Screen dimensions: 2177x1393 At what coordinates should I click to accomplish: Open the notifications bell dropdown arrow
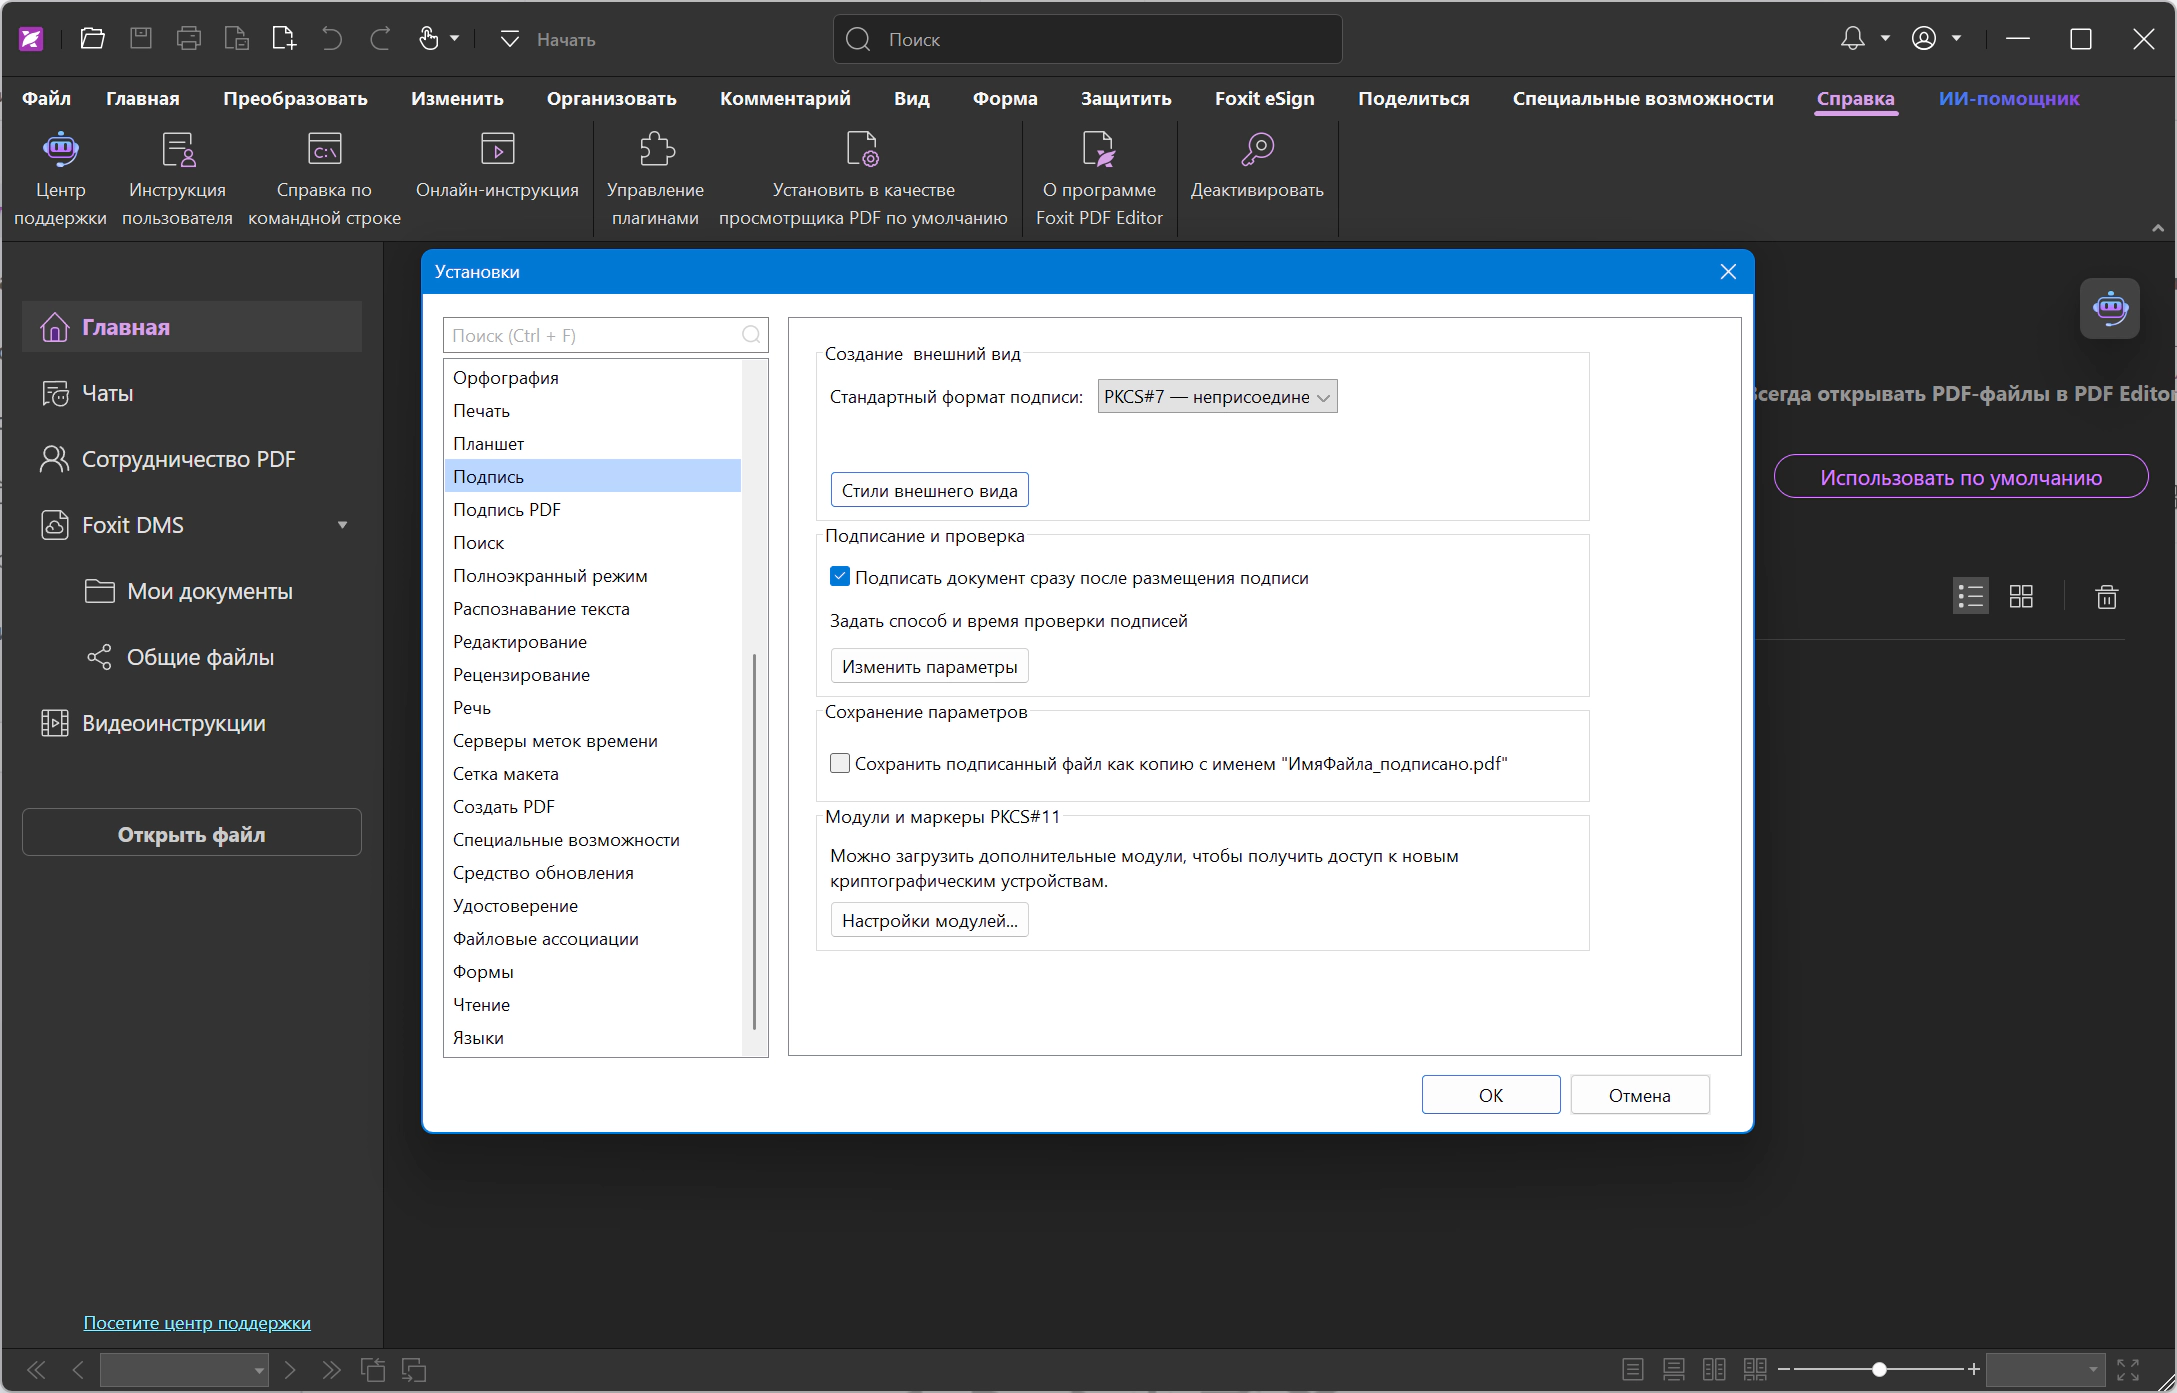[x=1885, y=39]
